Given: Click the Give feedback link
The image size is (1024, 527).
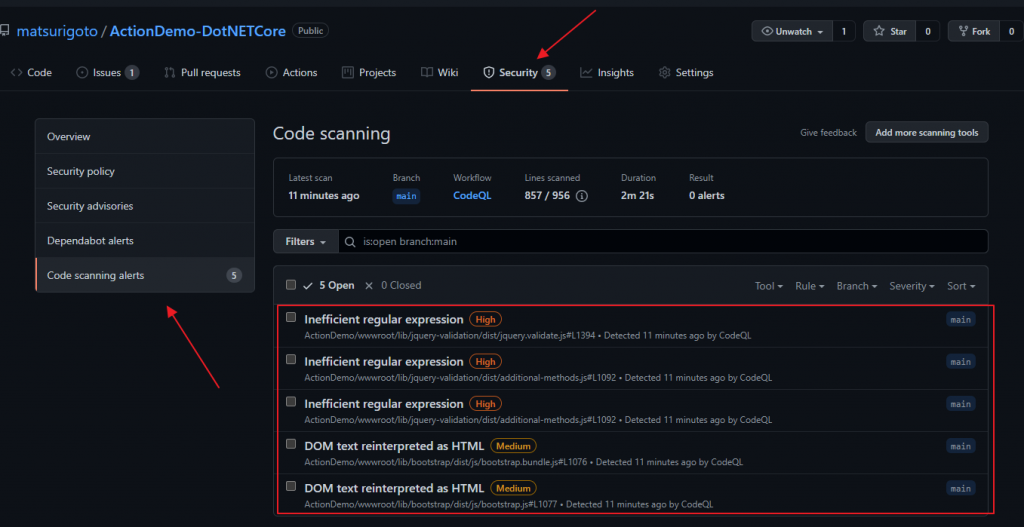Looking at the screenshot, I should tap(828, 133).
